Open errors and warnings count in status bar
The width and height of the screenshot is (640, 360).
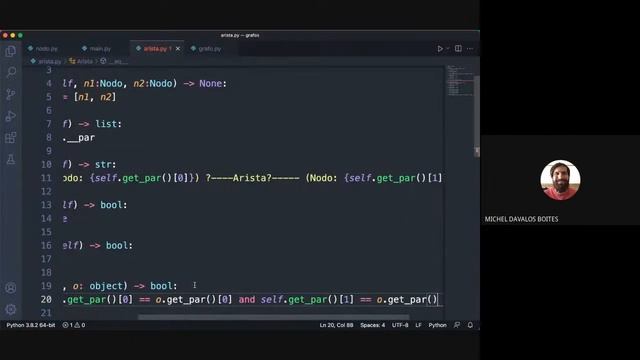coord(74,325)
